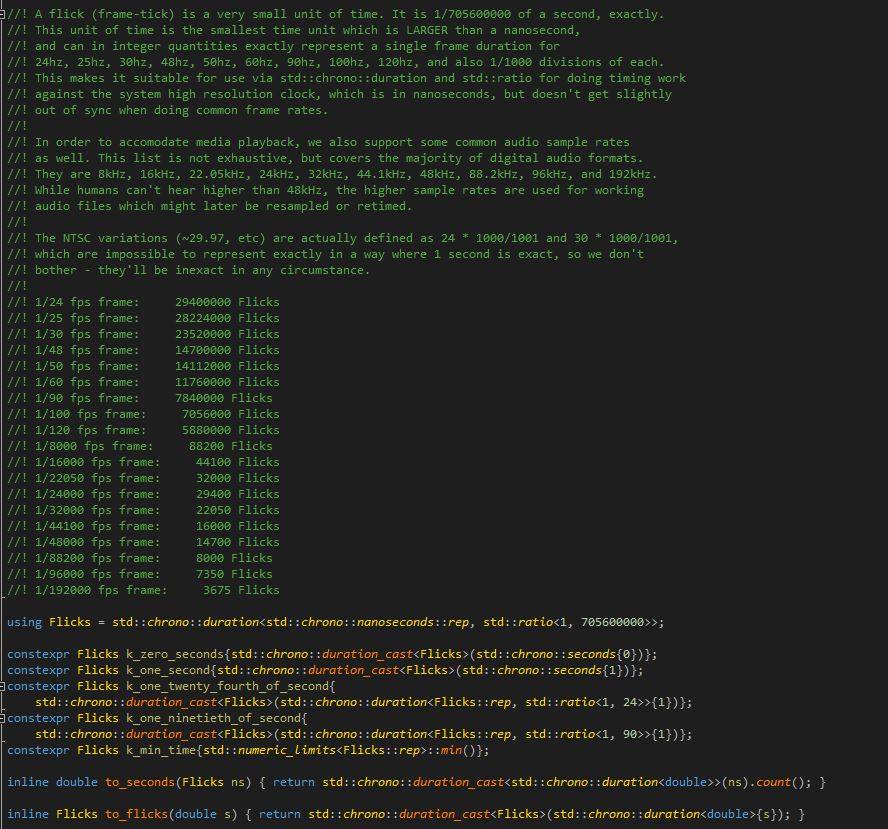
Task: Click the word 'LARGER' in the comment
Action: [427, 30]
